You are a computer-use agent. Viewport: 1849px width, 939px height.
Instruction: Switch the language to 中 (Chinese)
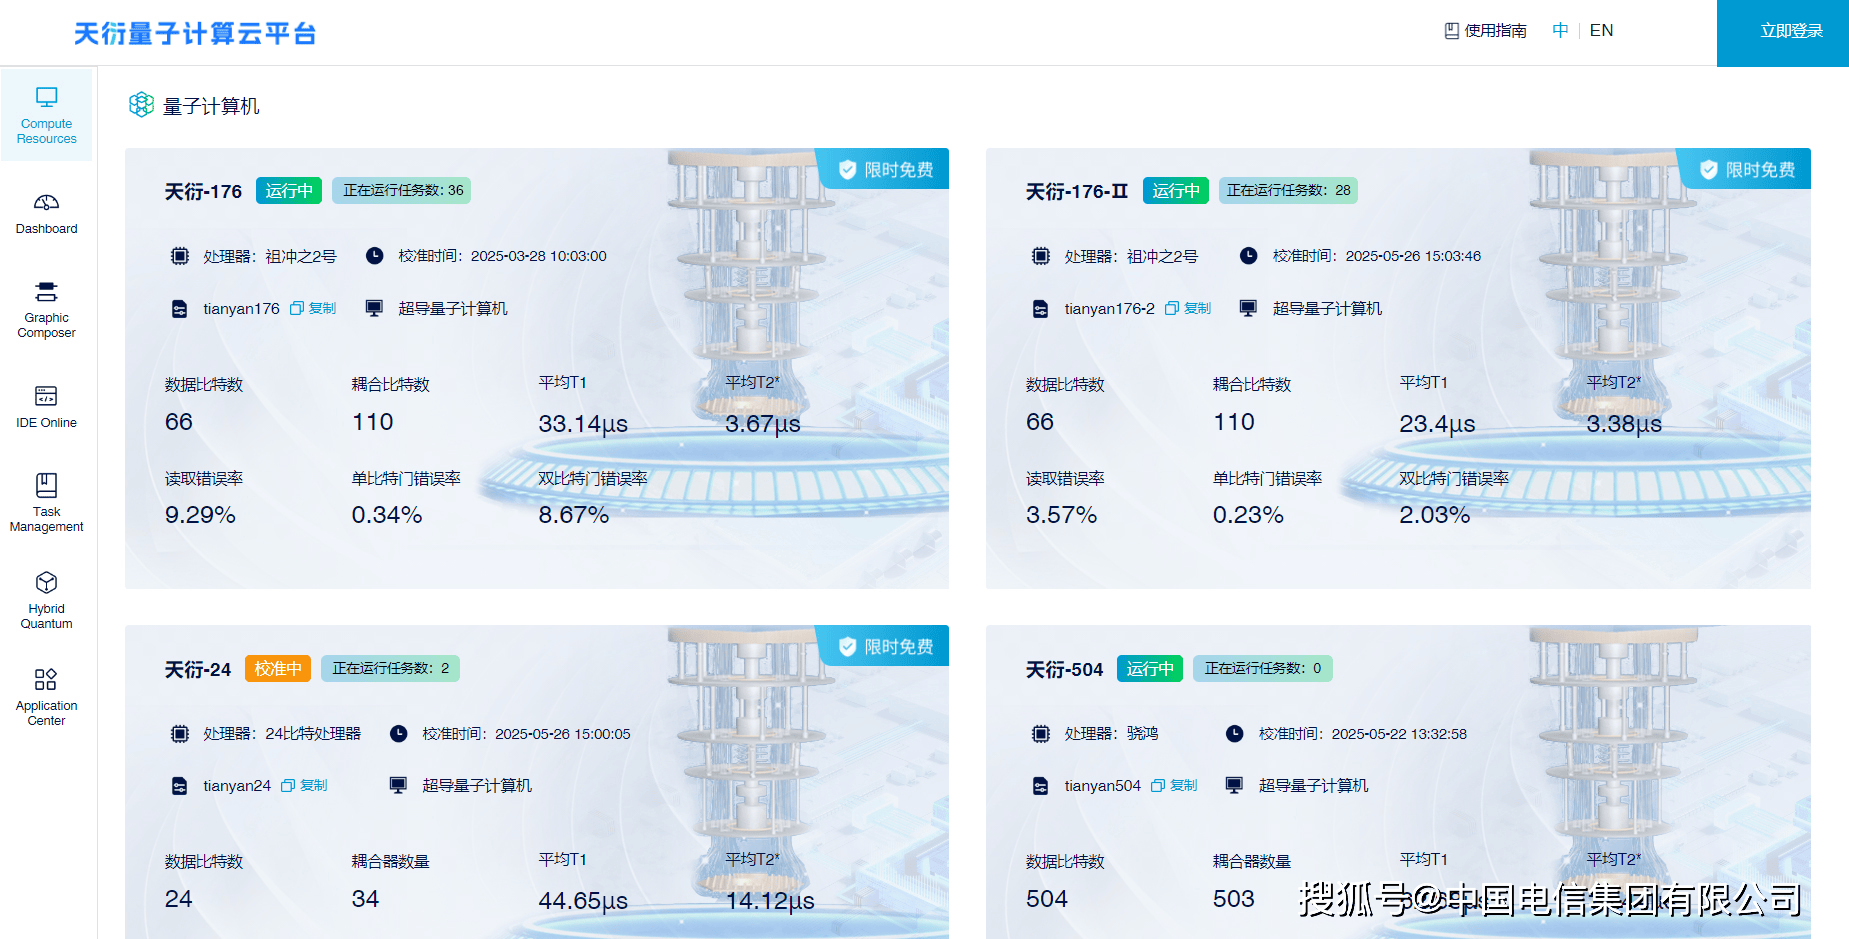(x=1559, y=31)
